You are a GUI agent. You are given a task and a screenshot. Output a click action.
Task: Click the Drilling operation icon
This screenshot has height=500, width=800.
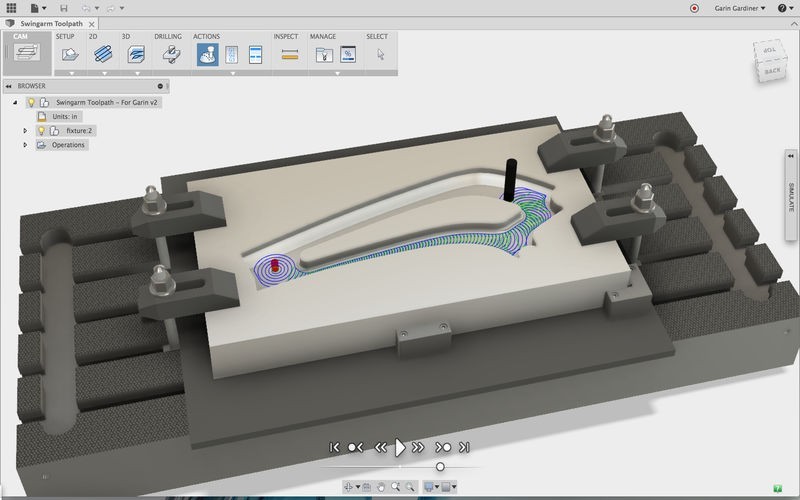[171, 55]
